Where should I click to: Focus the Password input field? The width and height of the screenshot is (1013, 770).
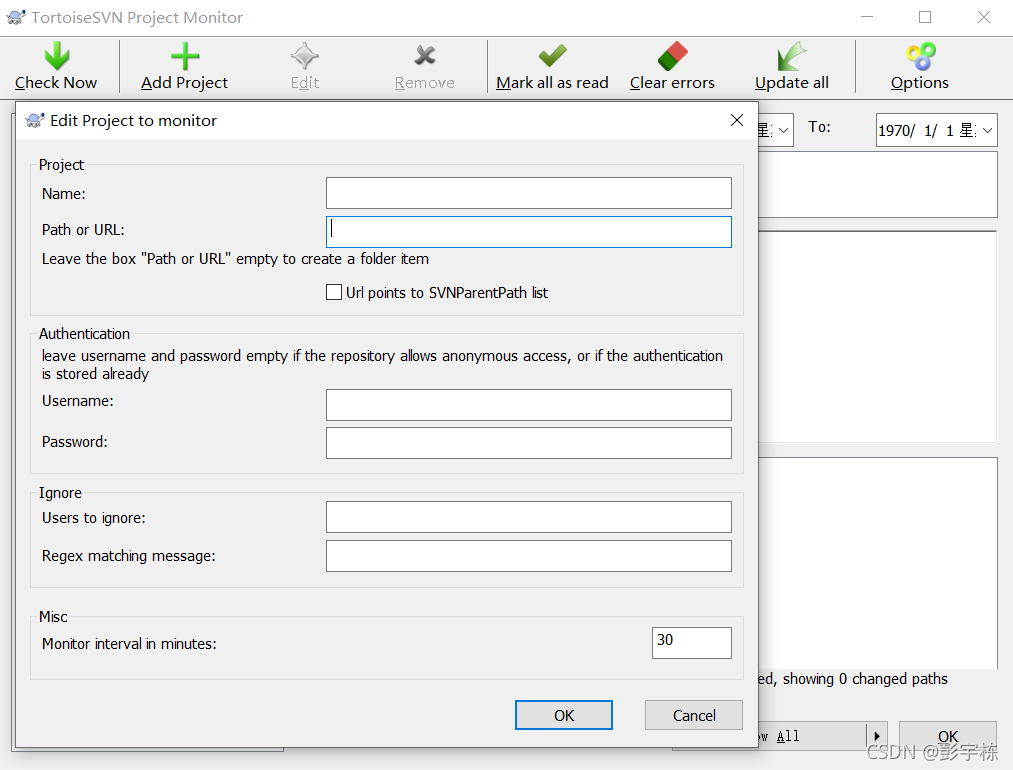point(528,443)
